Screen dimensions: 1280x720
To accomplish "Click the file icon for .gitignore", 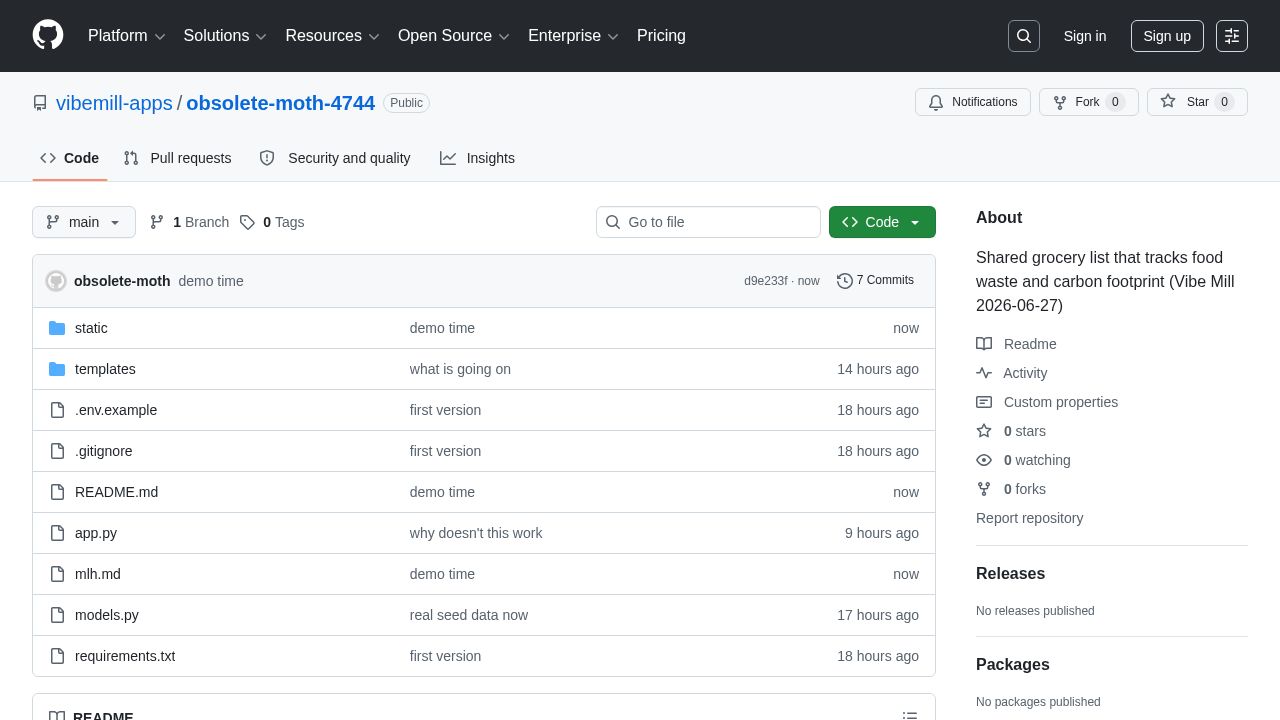I will point(57,451).
